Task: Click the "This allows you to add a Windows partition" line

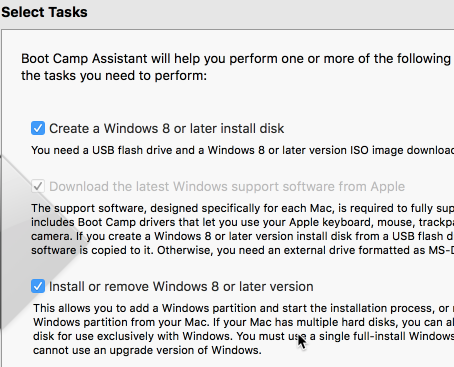Action: point(243,308)
